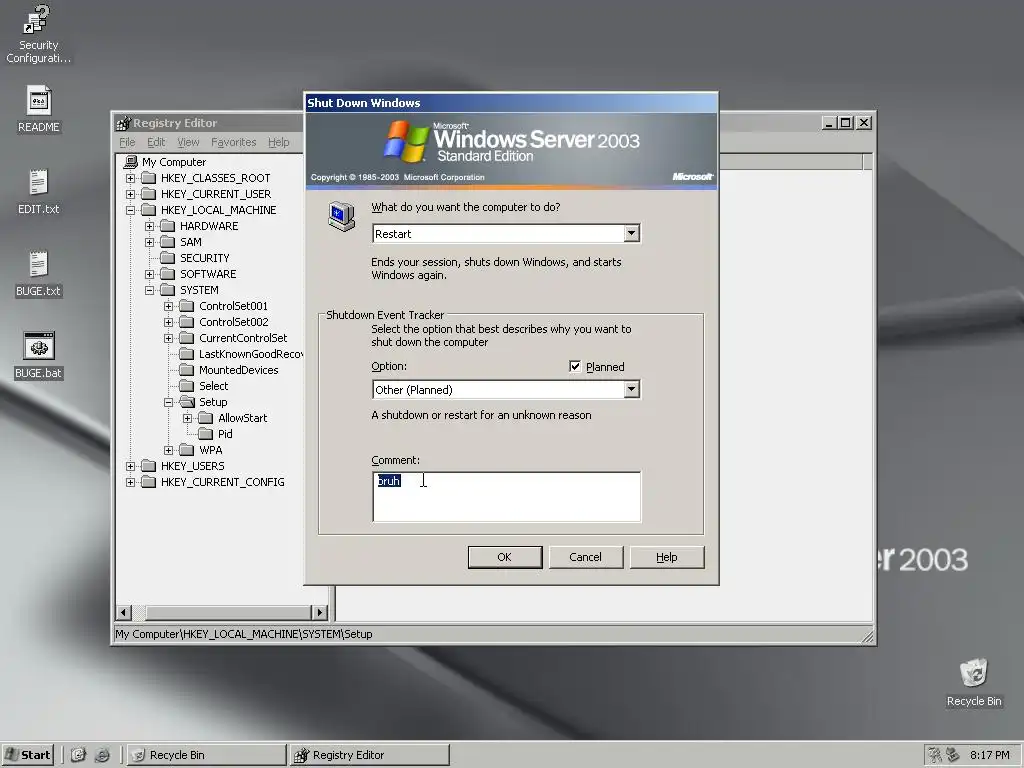Open the Option dropdown showing Other (Planned)
The height and width of the screenshot is (768, 1024).
(x=631, y=390)
